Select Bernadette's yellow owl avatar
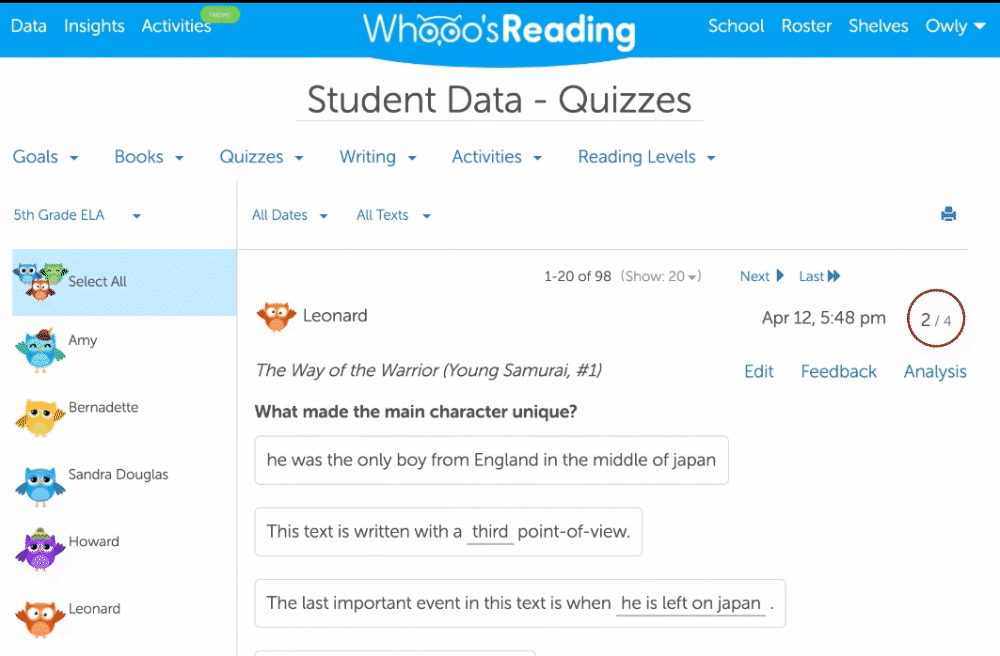Viewport: 1000px width, 656px height. pos(40,416)
